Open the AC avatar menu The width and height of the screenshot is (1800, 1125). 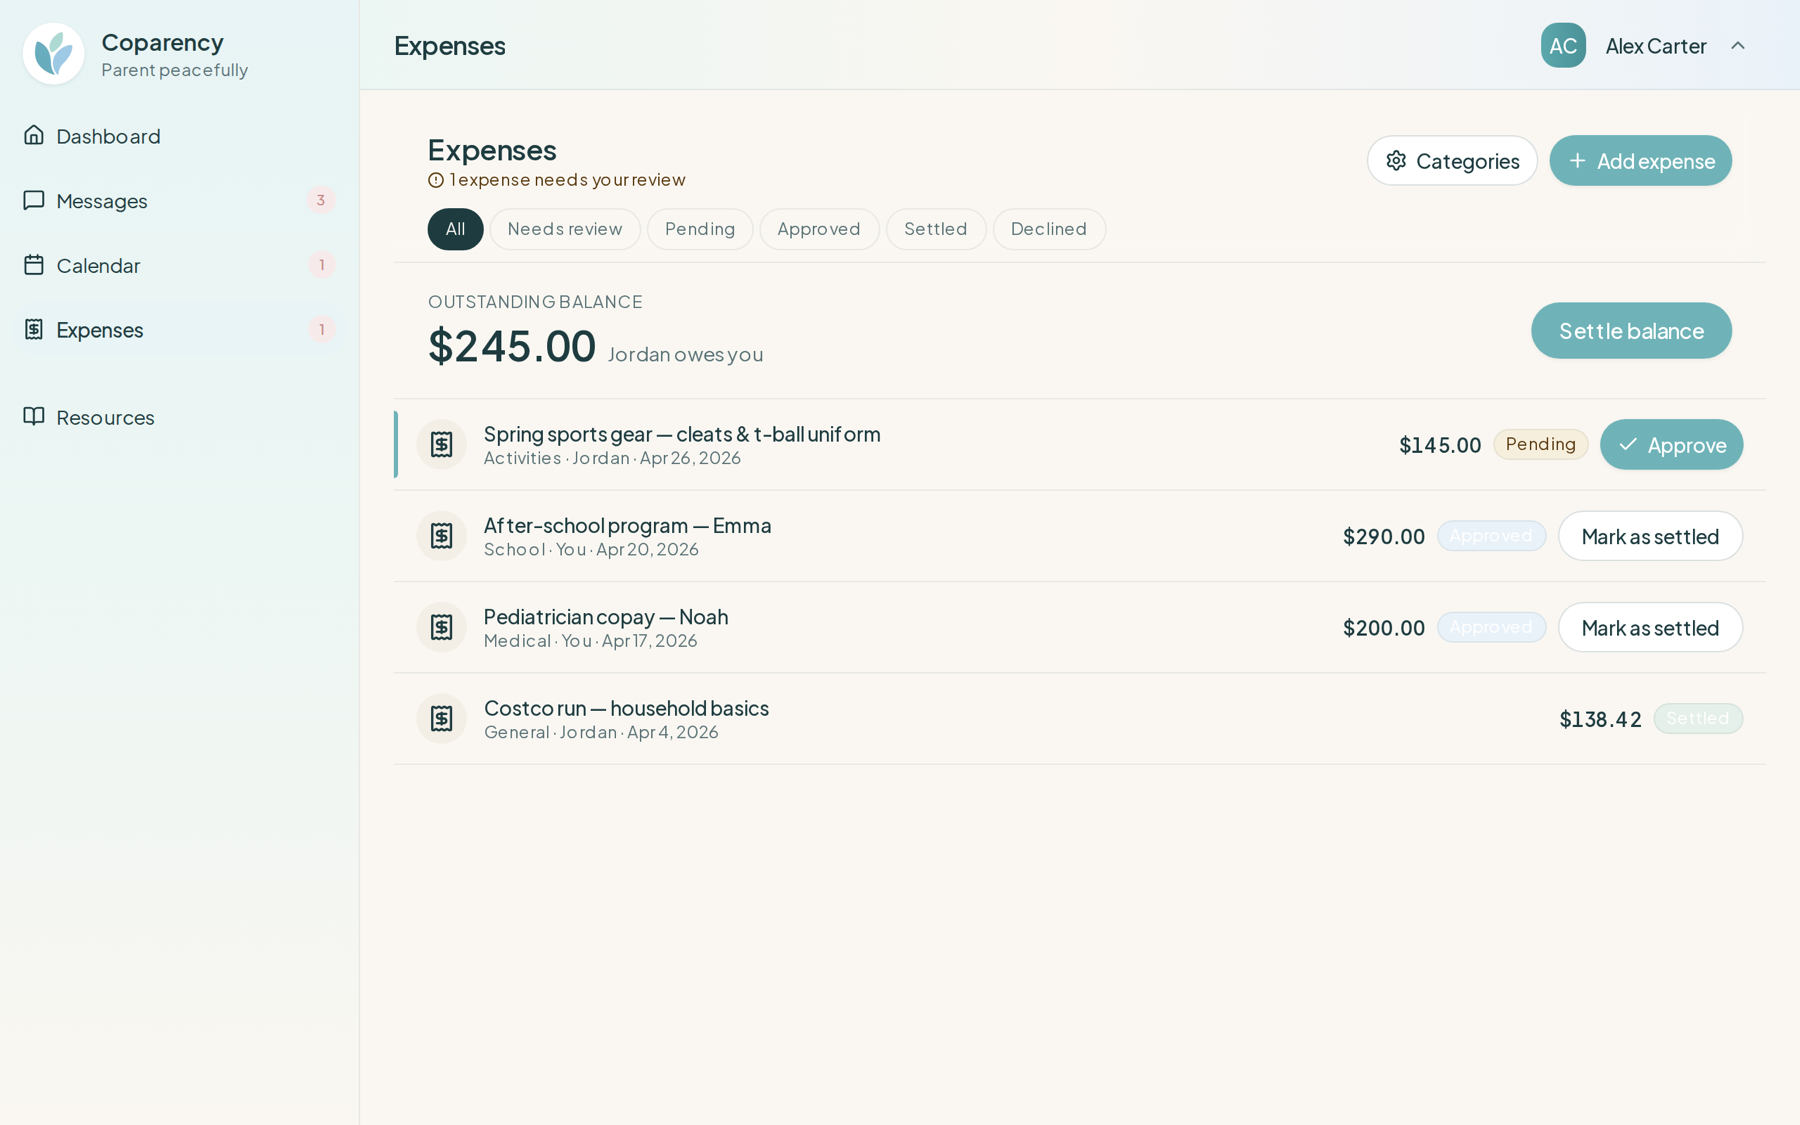tap(1563, 45)
